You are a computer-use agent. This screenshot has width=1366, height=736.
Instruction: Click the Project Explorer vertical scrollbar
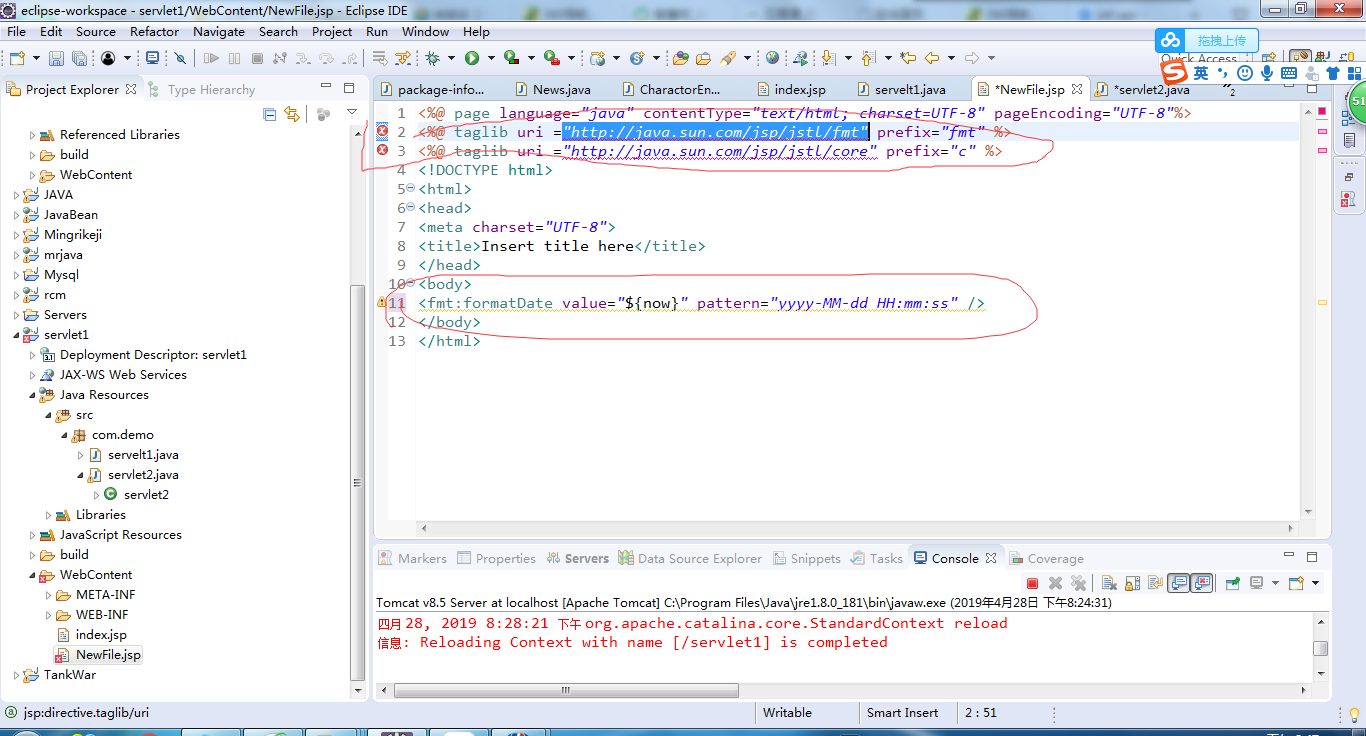click(x=357, y=485)
